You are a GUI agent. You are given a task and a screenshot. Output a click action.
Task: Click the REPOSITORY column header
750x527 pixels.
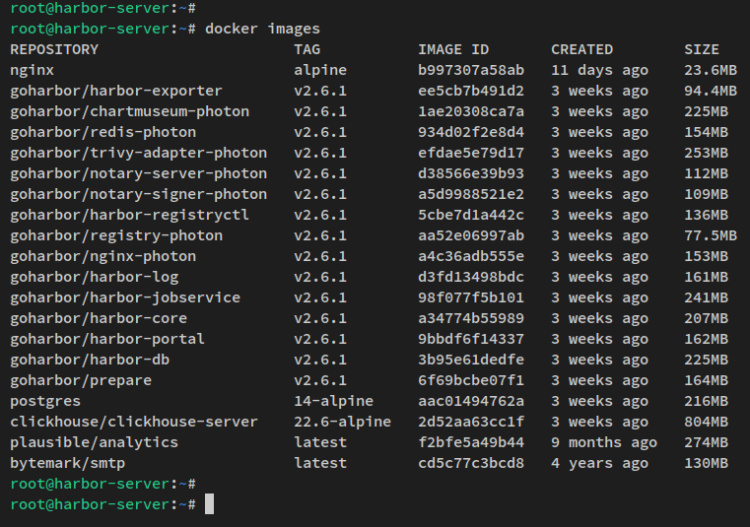click(54, 49)
